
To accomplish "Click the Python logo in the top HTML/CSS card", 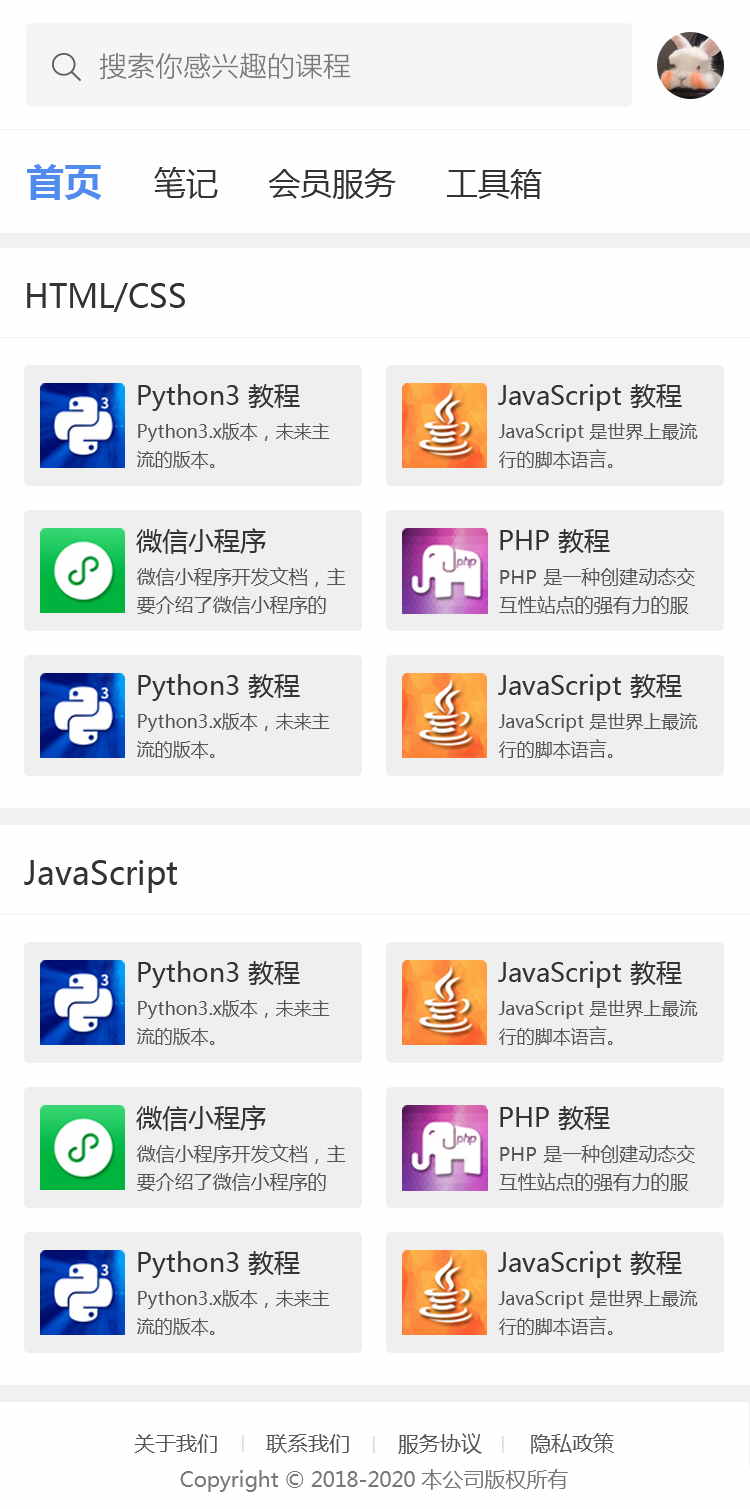I will click(x=82, y=425).
